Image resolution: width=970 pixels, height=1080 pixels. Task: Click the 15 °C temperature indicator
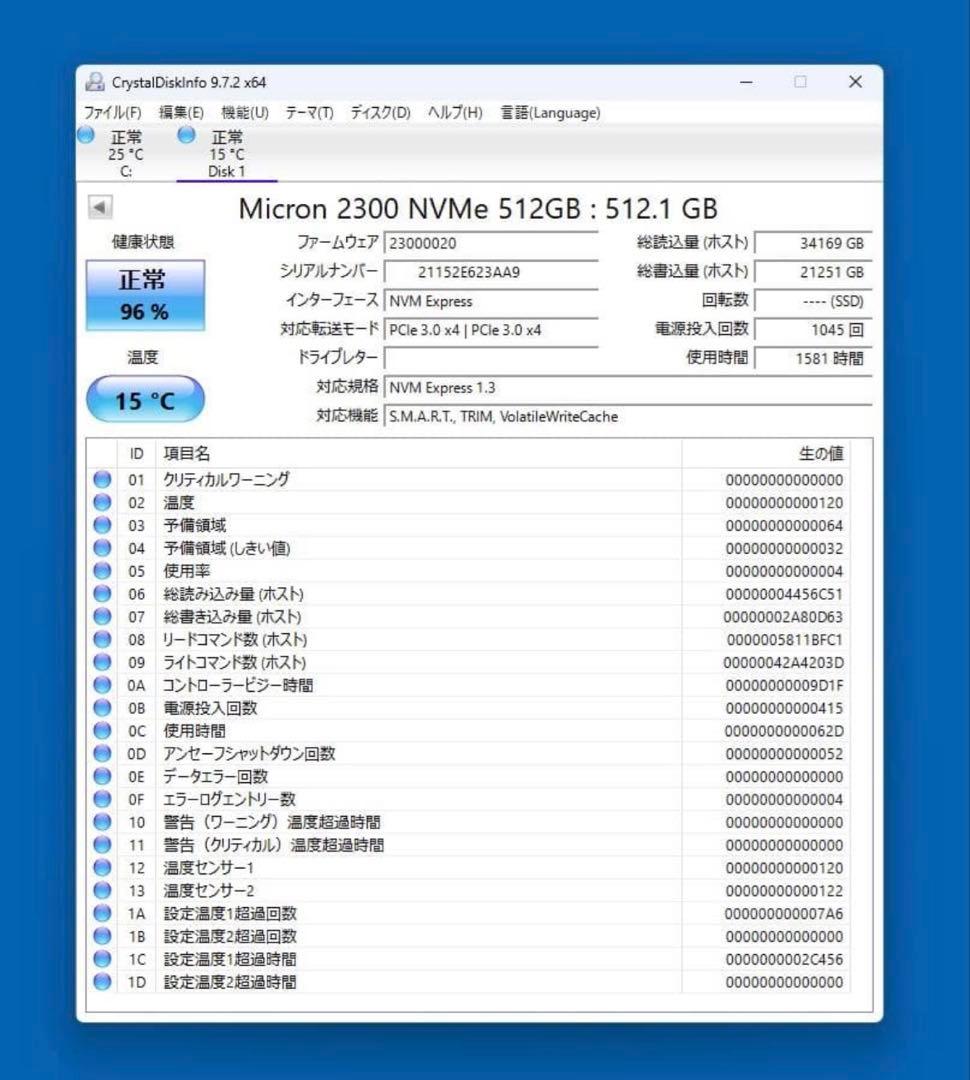(x=145, y=399)
